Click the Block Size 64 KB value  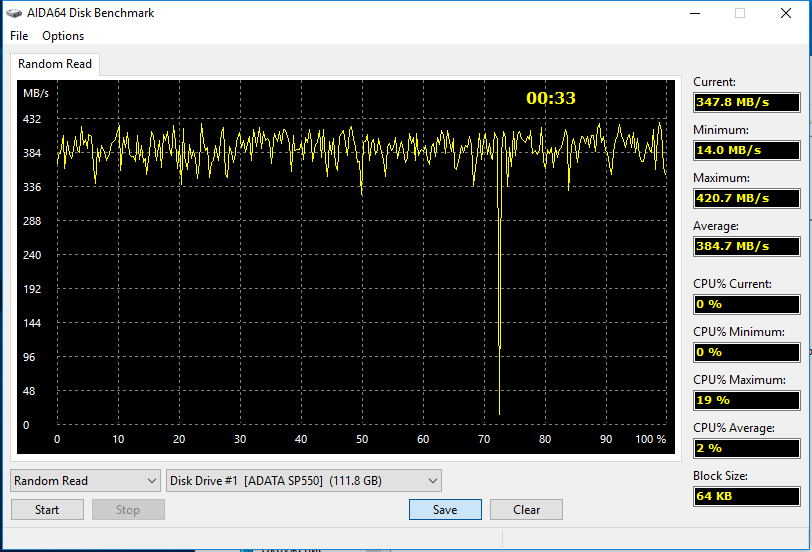pos(746,496)
